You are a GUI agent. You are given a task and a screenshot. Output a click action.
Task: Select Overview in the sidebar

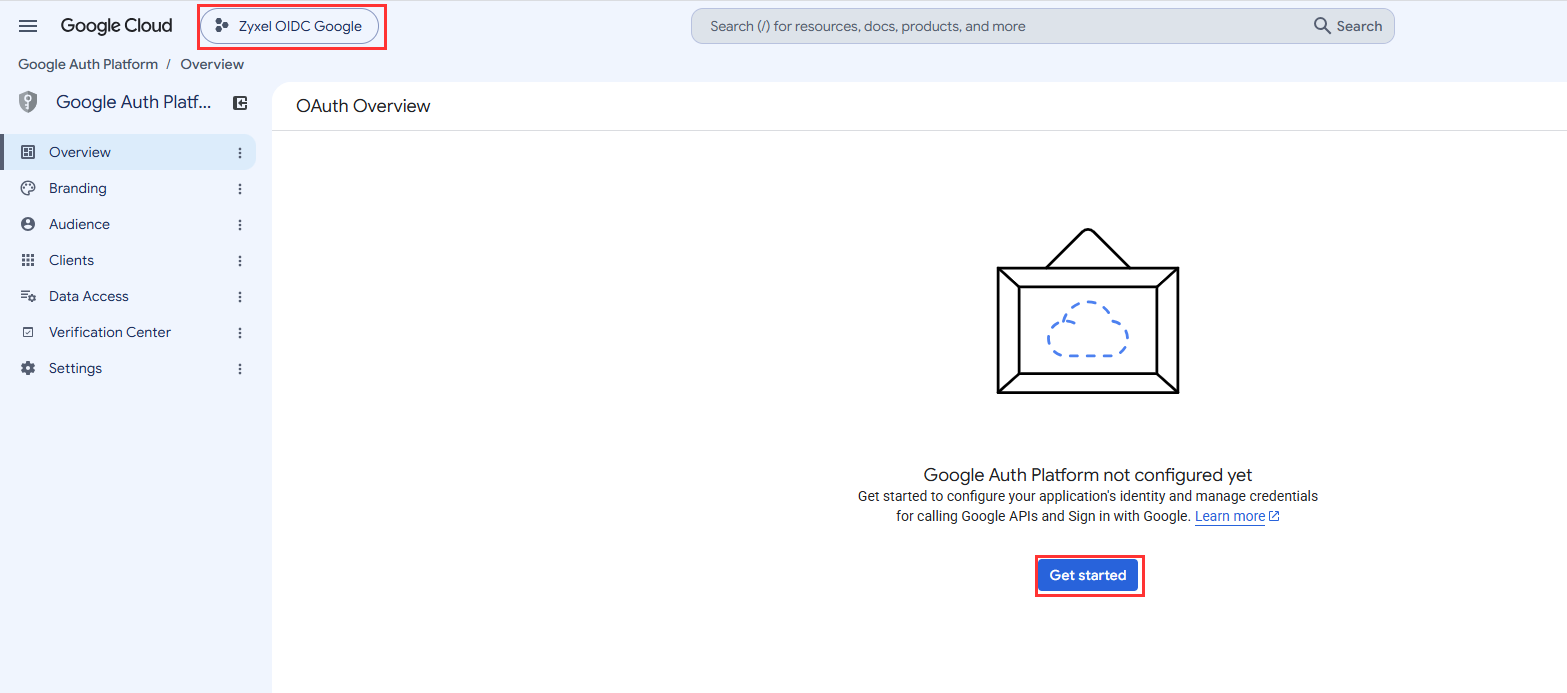click(128, 152)
